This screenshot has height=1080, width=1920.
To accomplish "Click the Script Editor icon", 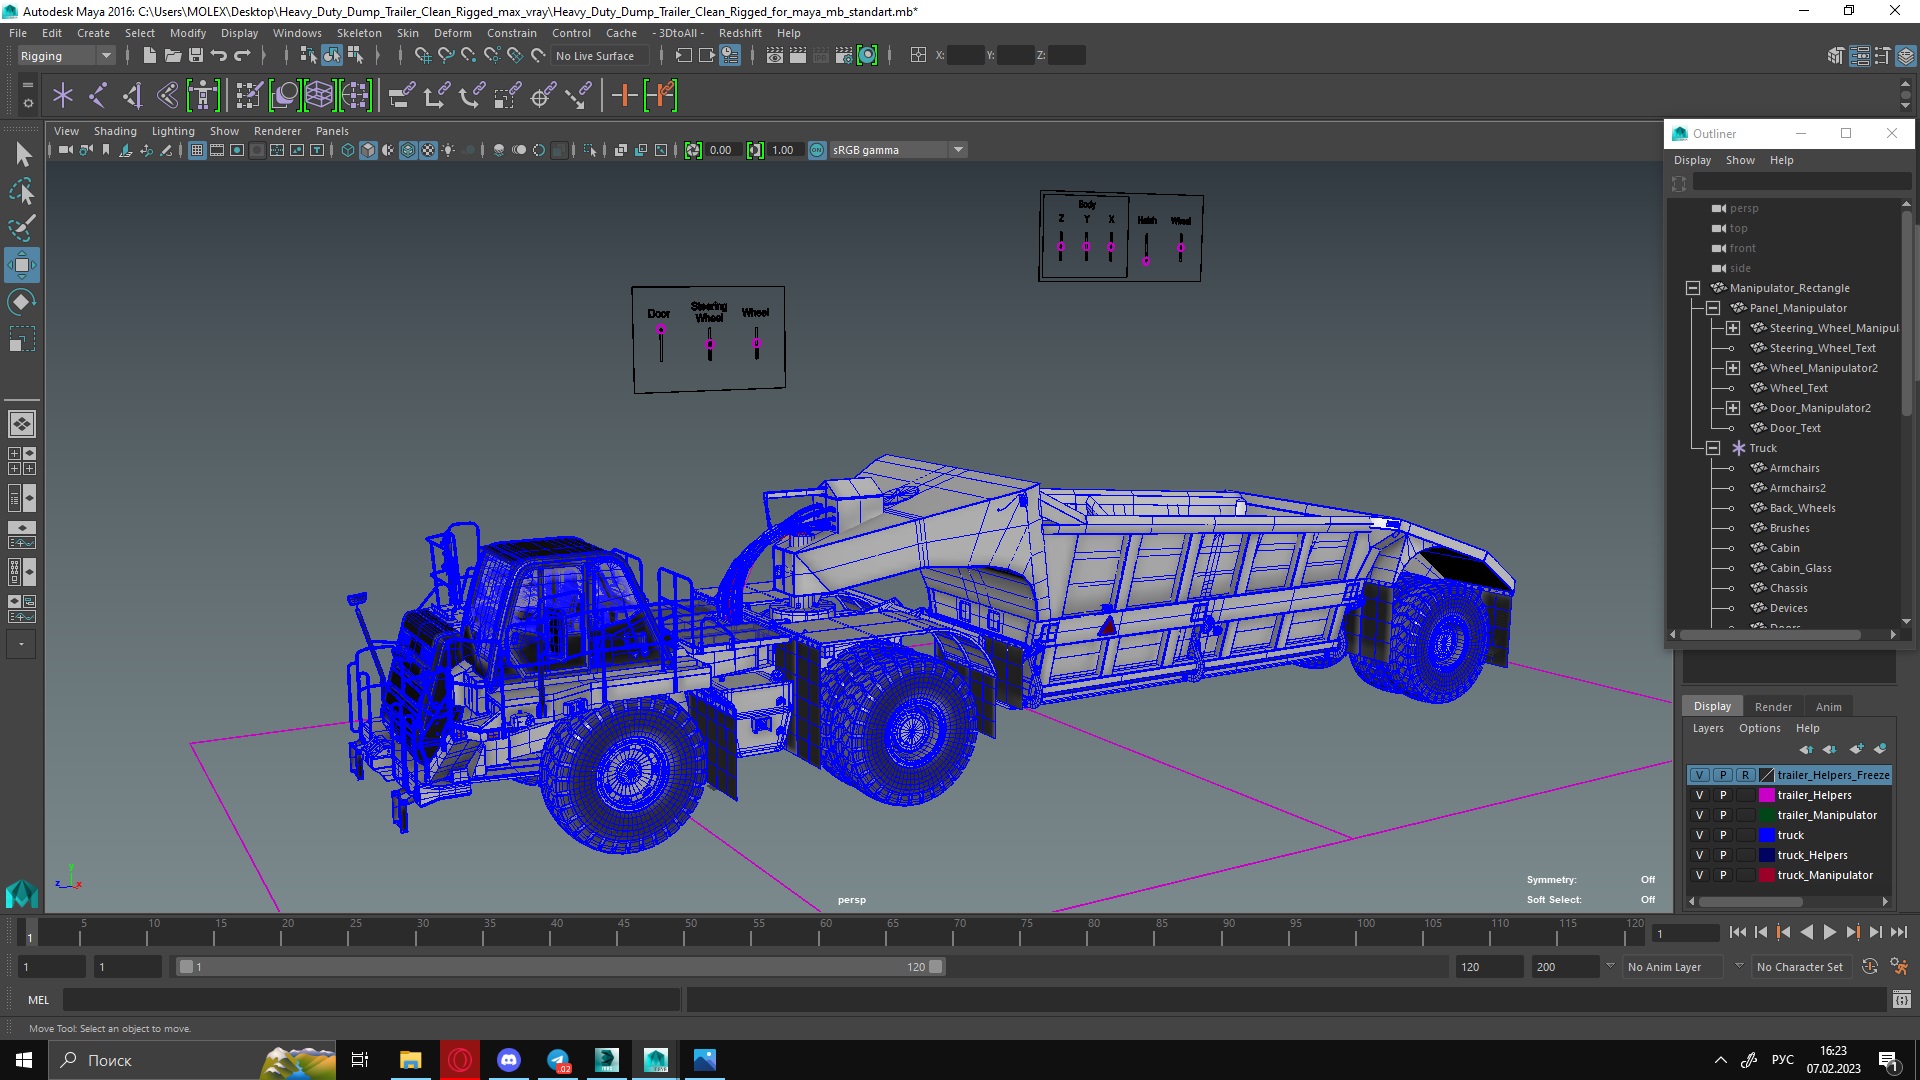I will [x=1901, y=999].
